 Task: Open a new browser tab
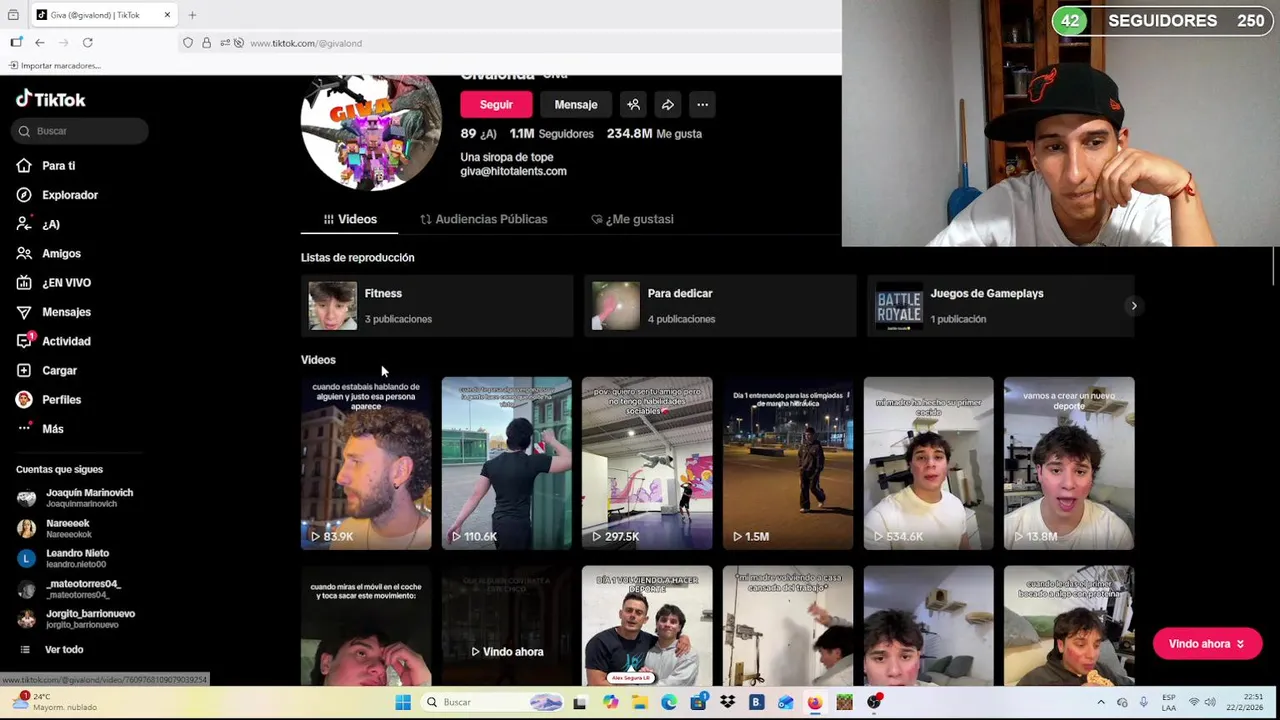(x=192, y=15)
